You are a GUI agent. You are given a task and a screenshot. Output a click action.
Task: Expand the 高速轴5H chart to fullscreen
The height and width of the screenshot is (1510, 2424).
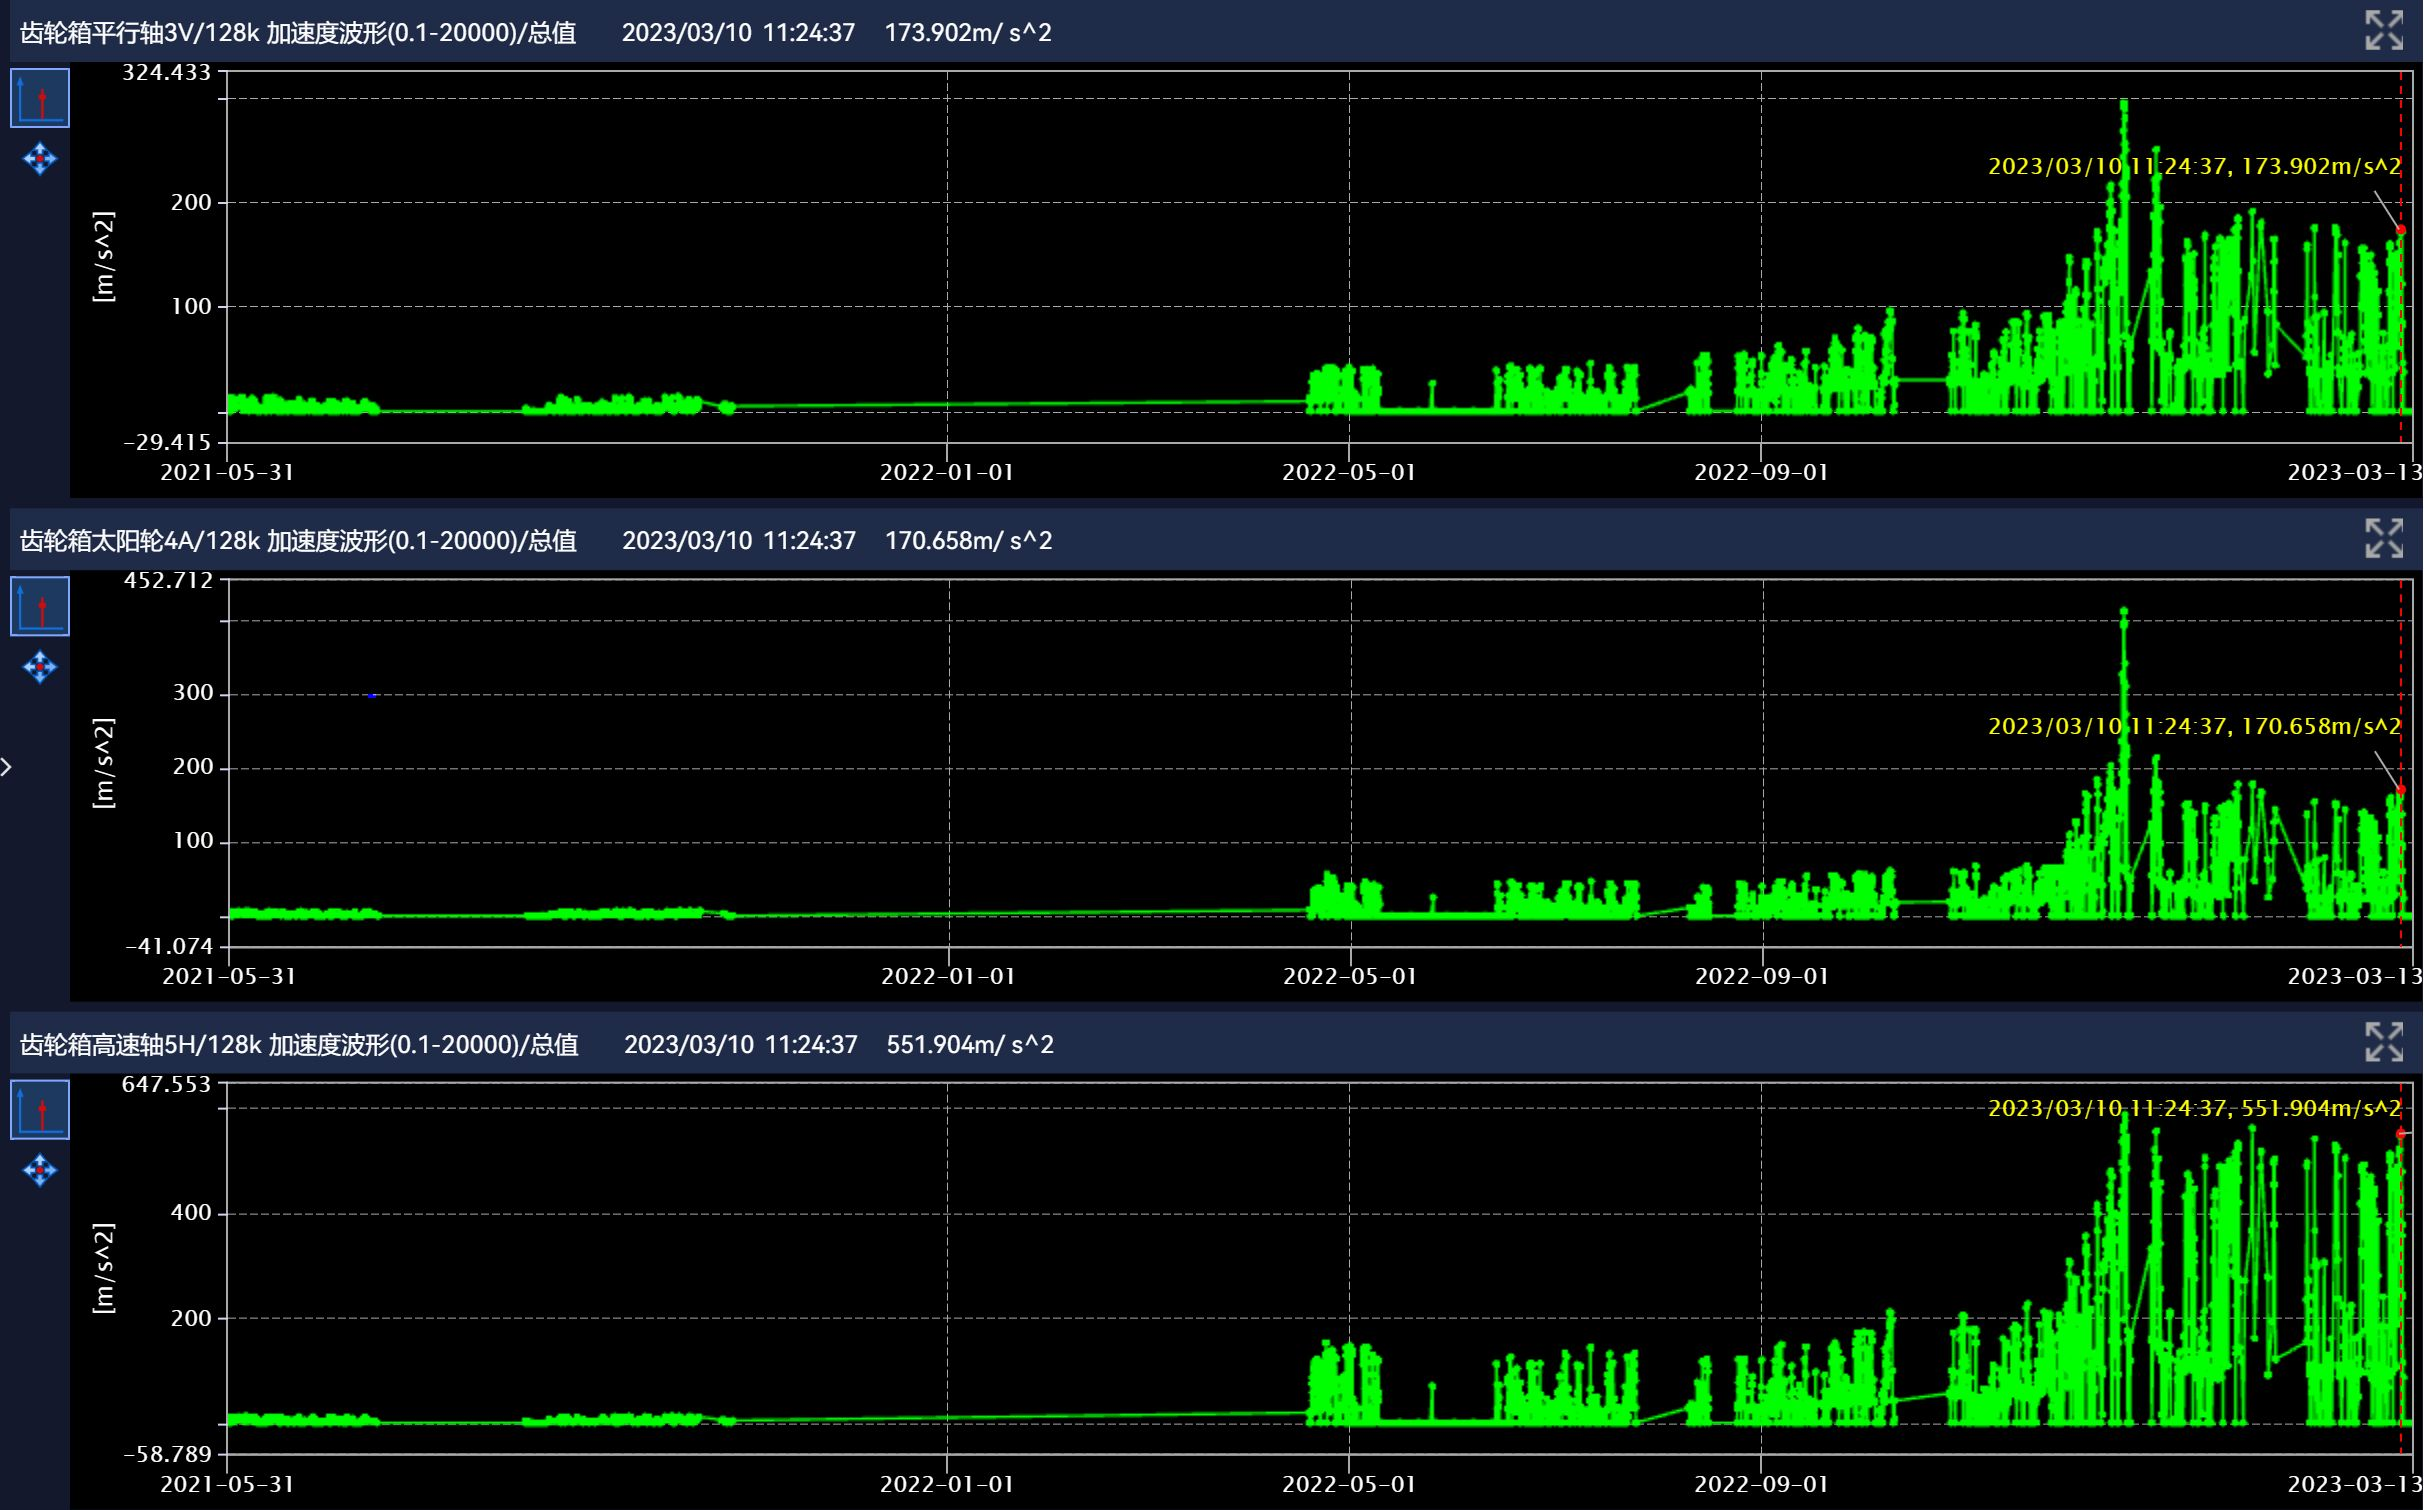2384,1042
